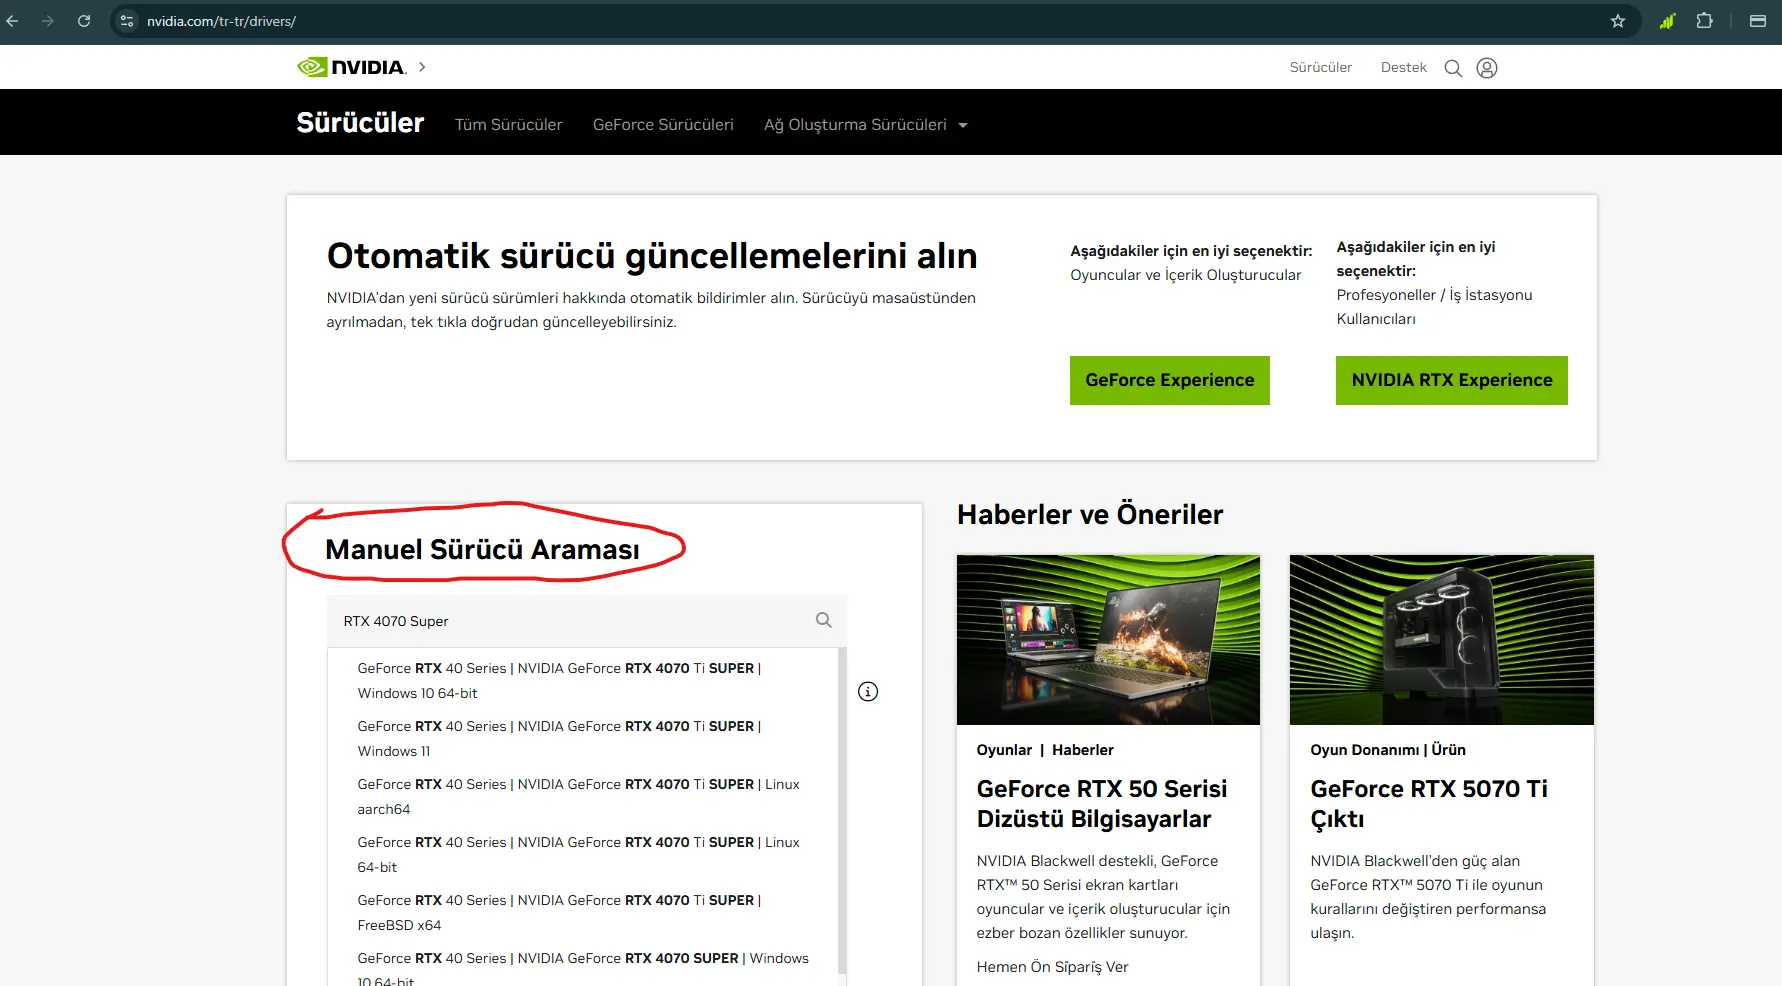Viewport: 1782px width, 986px height.
Task: Click the NVIDIA logo
Action: click(x=352, y=67)
